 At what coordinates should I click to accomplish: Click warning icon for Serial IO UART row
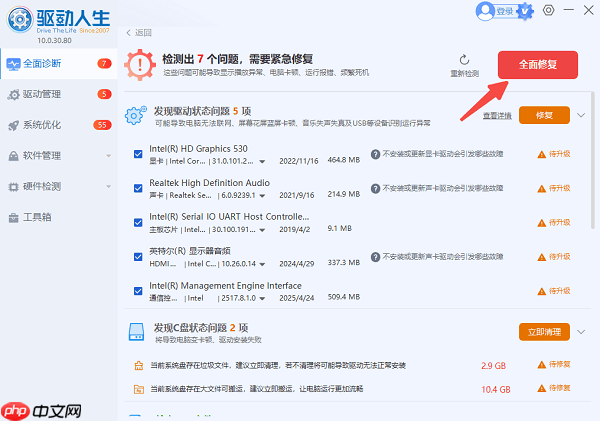coord(541,223)
